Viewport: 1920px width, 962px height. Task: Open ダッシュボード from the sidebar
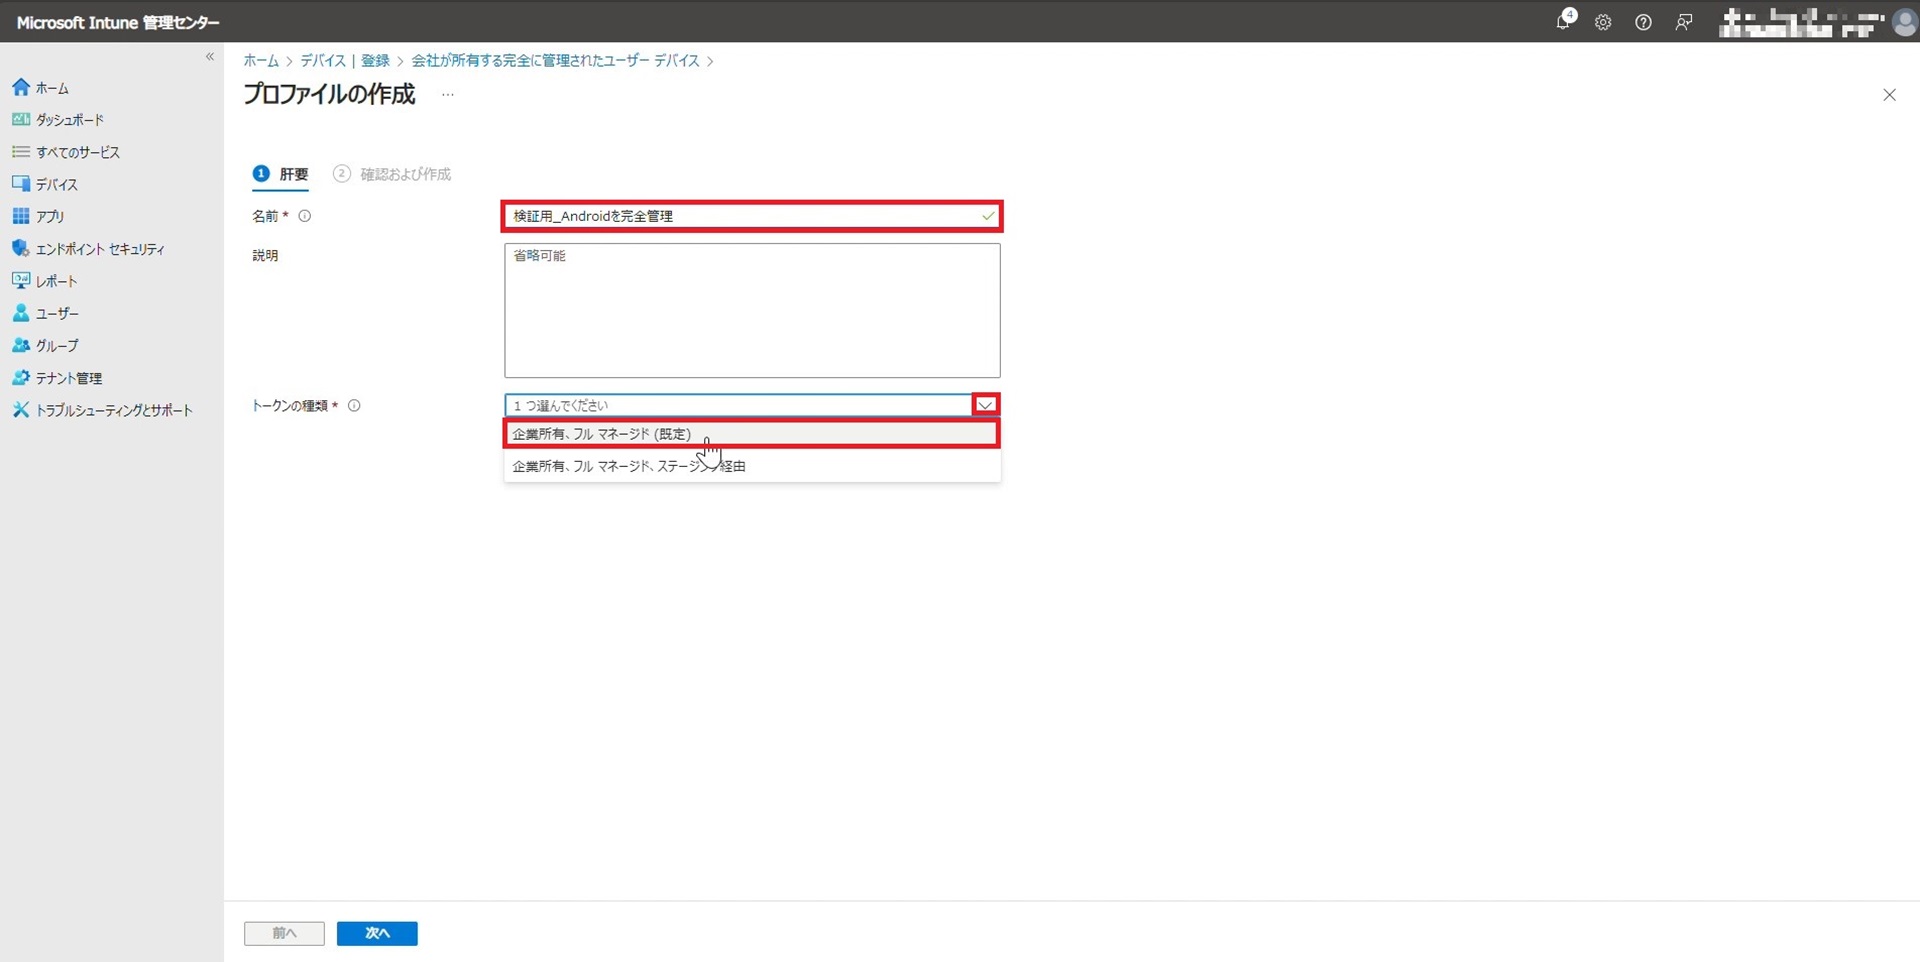pos(69,120)
